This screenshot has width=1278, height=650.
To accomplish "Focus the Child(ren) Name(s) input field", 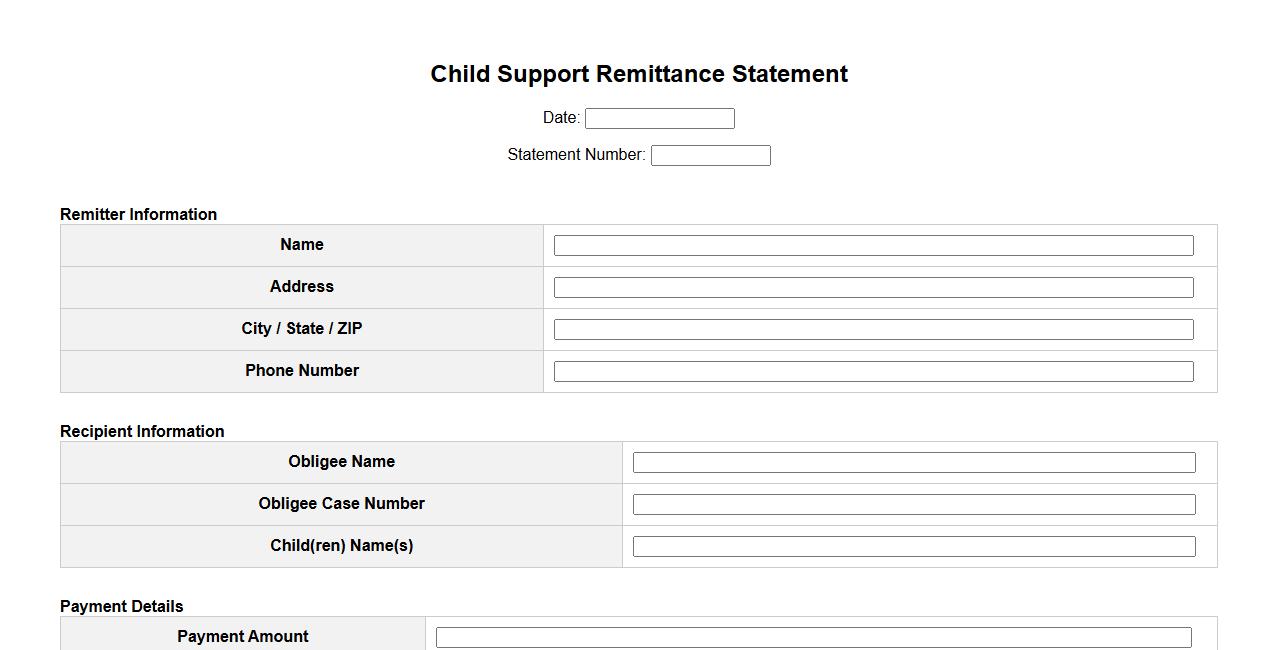I will pyautogui.click(x=914, y=547).
